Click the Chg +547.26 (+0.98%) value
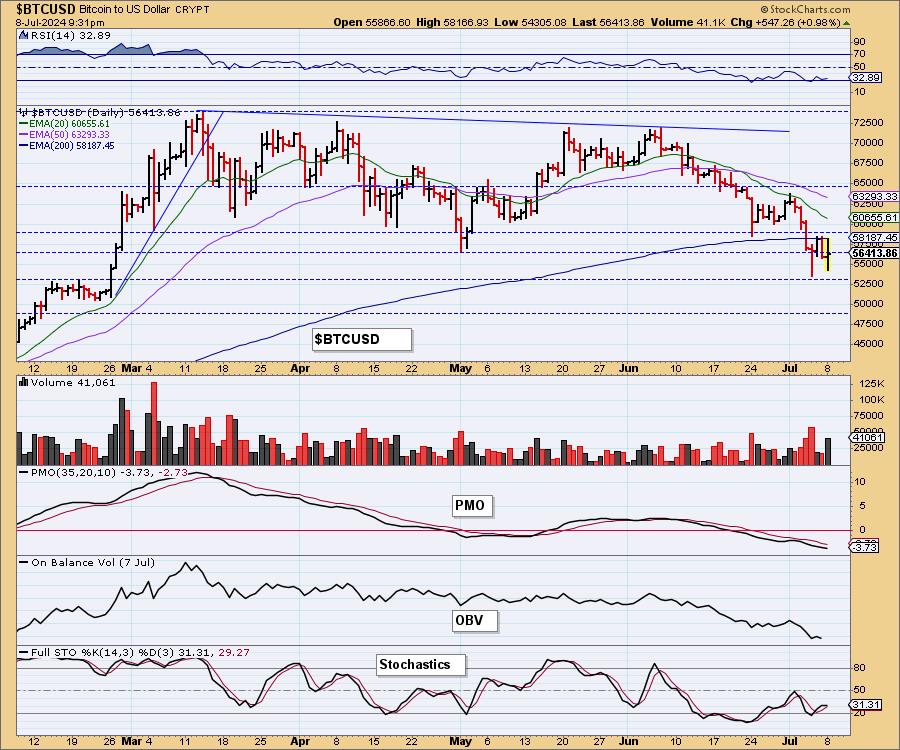 pos(786,22)
